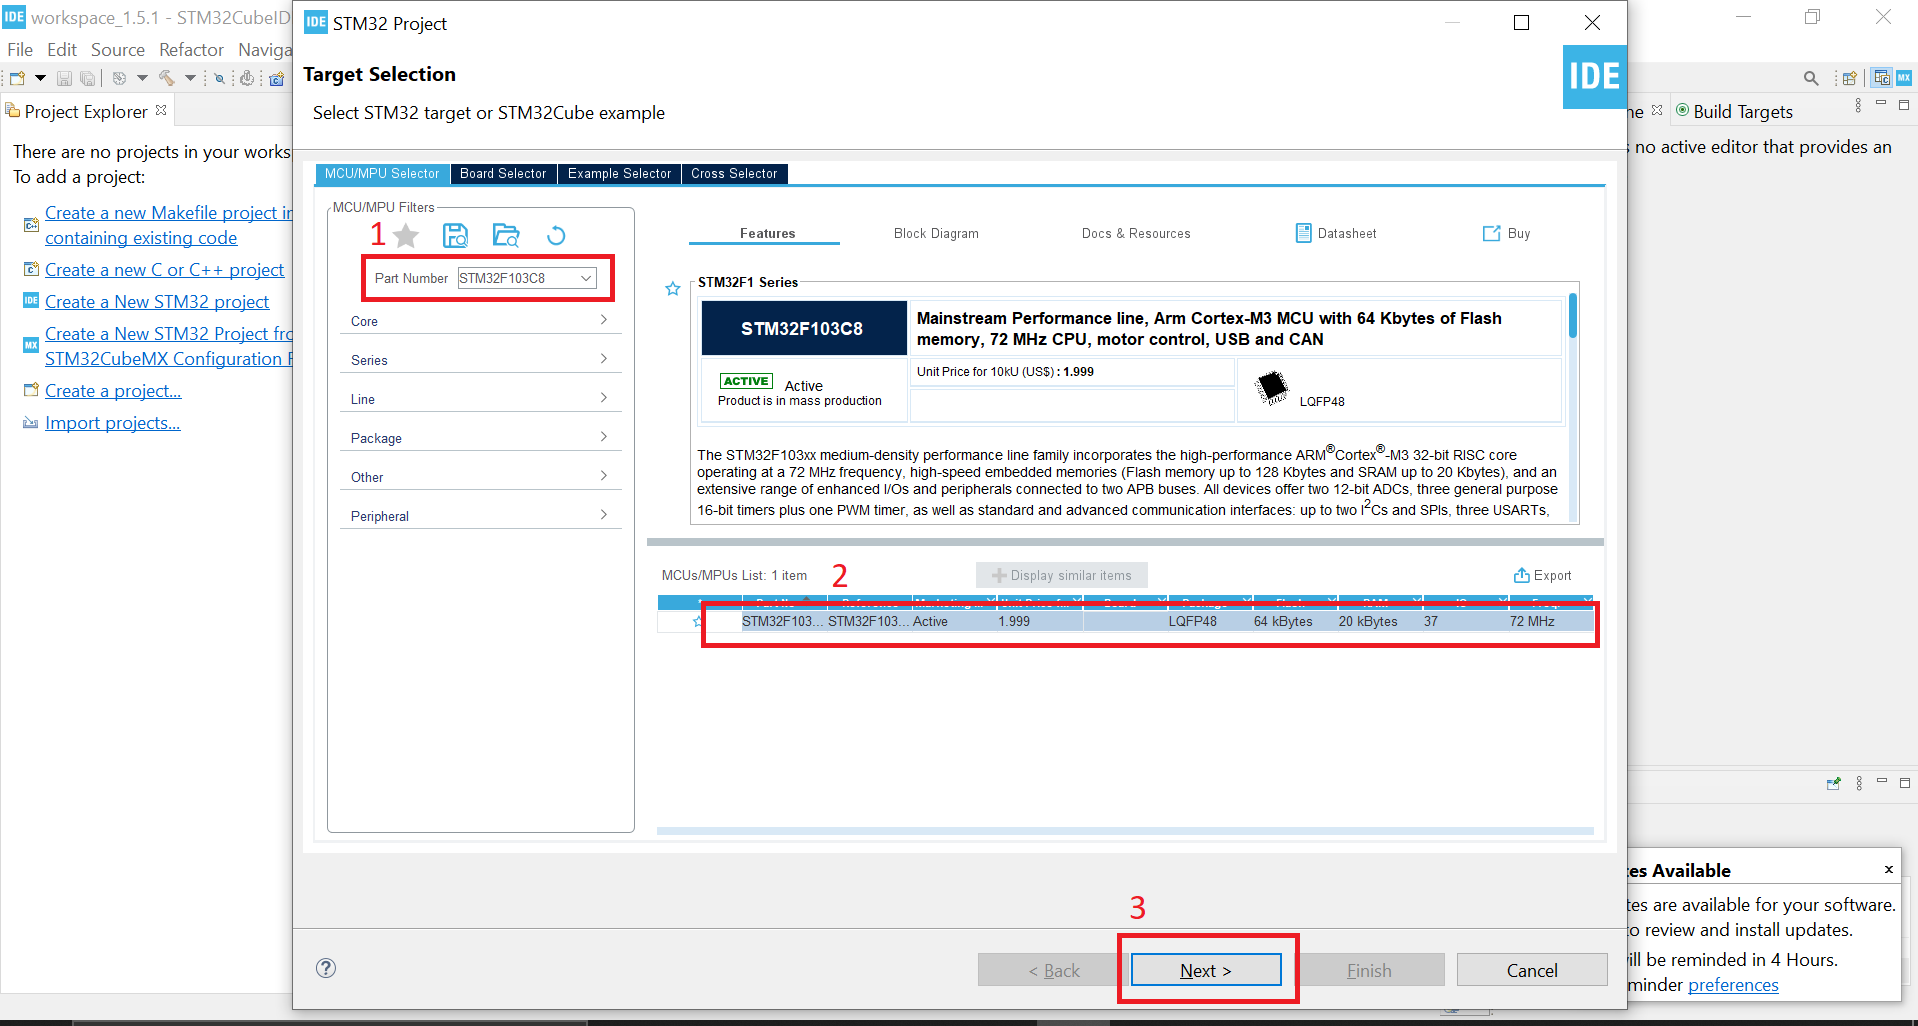Screen dimensions: 1918x1026
Task: Expand the Package filter section
Action: coord(480,438)
